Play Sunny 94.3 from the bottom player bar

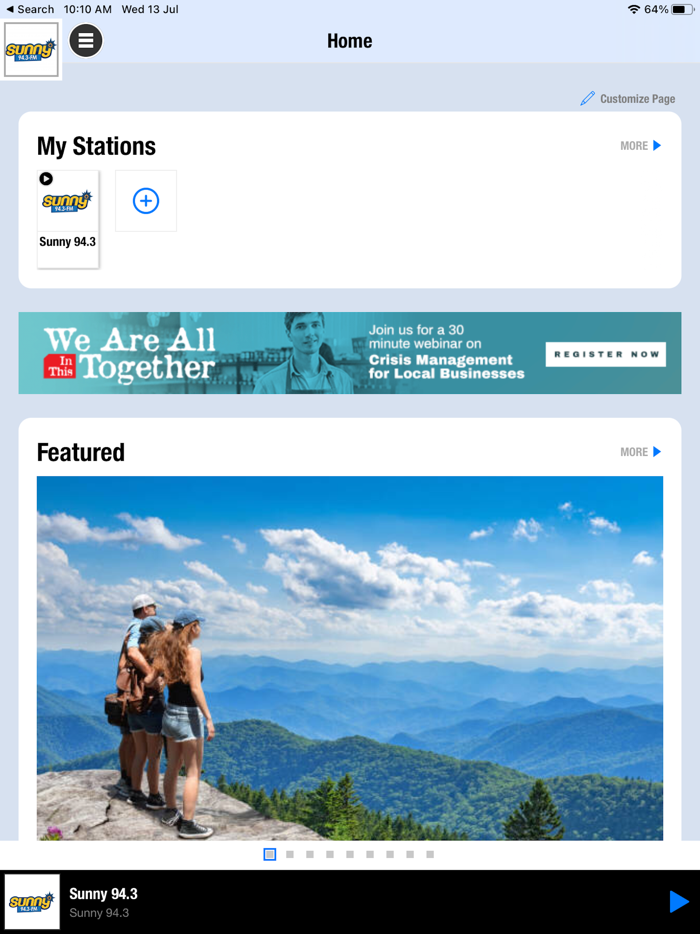(679, 901)
